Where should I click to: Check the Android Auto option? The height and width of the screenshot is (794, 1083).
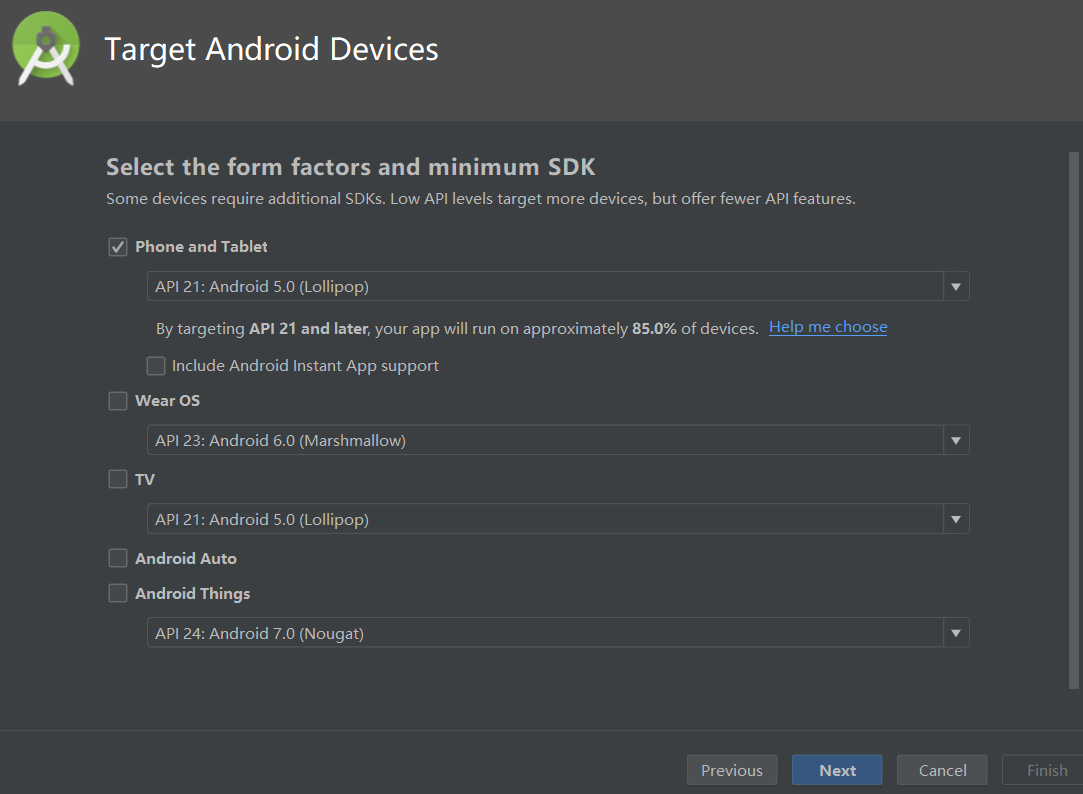117,558
